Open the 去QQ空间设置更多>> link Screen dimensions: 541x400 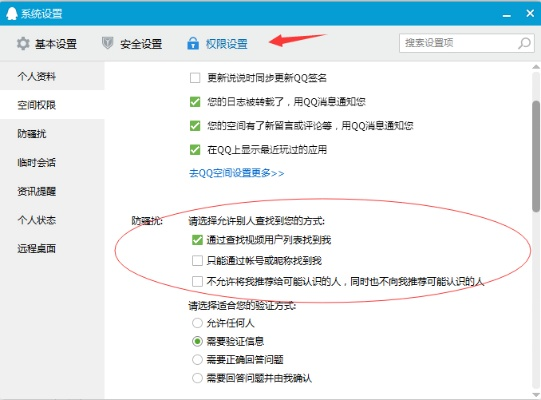coord(237,173)
